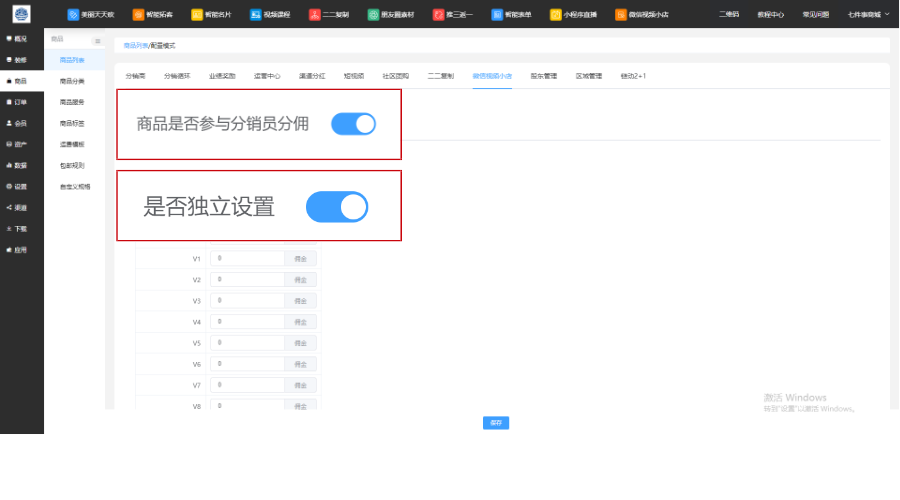
Task: Go to 装修 in the dark sidebar
Action: 17,60
